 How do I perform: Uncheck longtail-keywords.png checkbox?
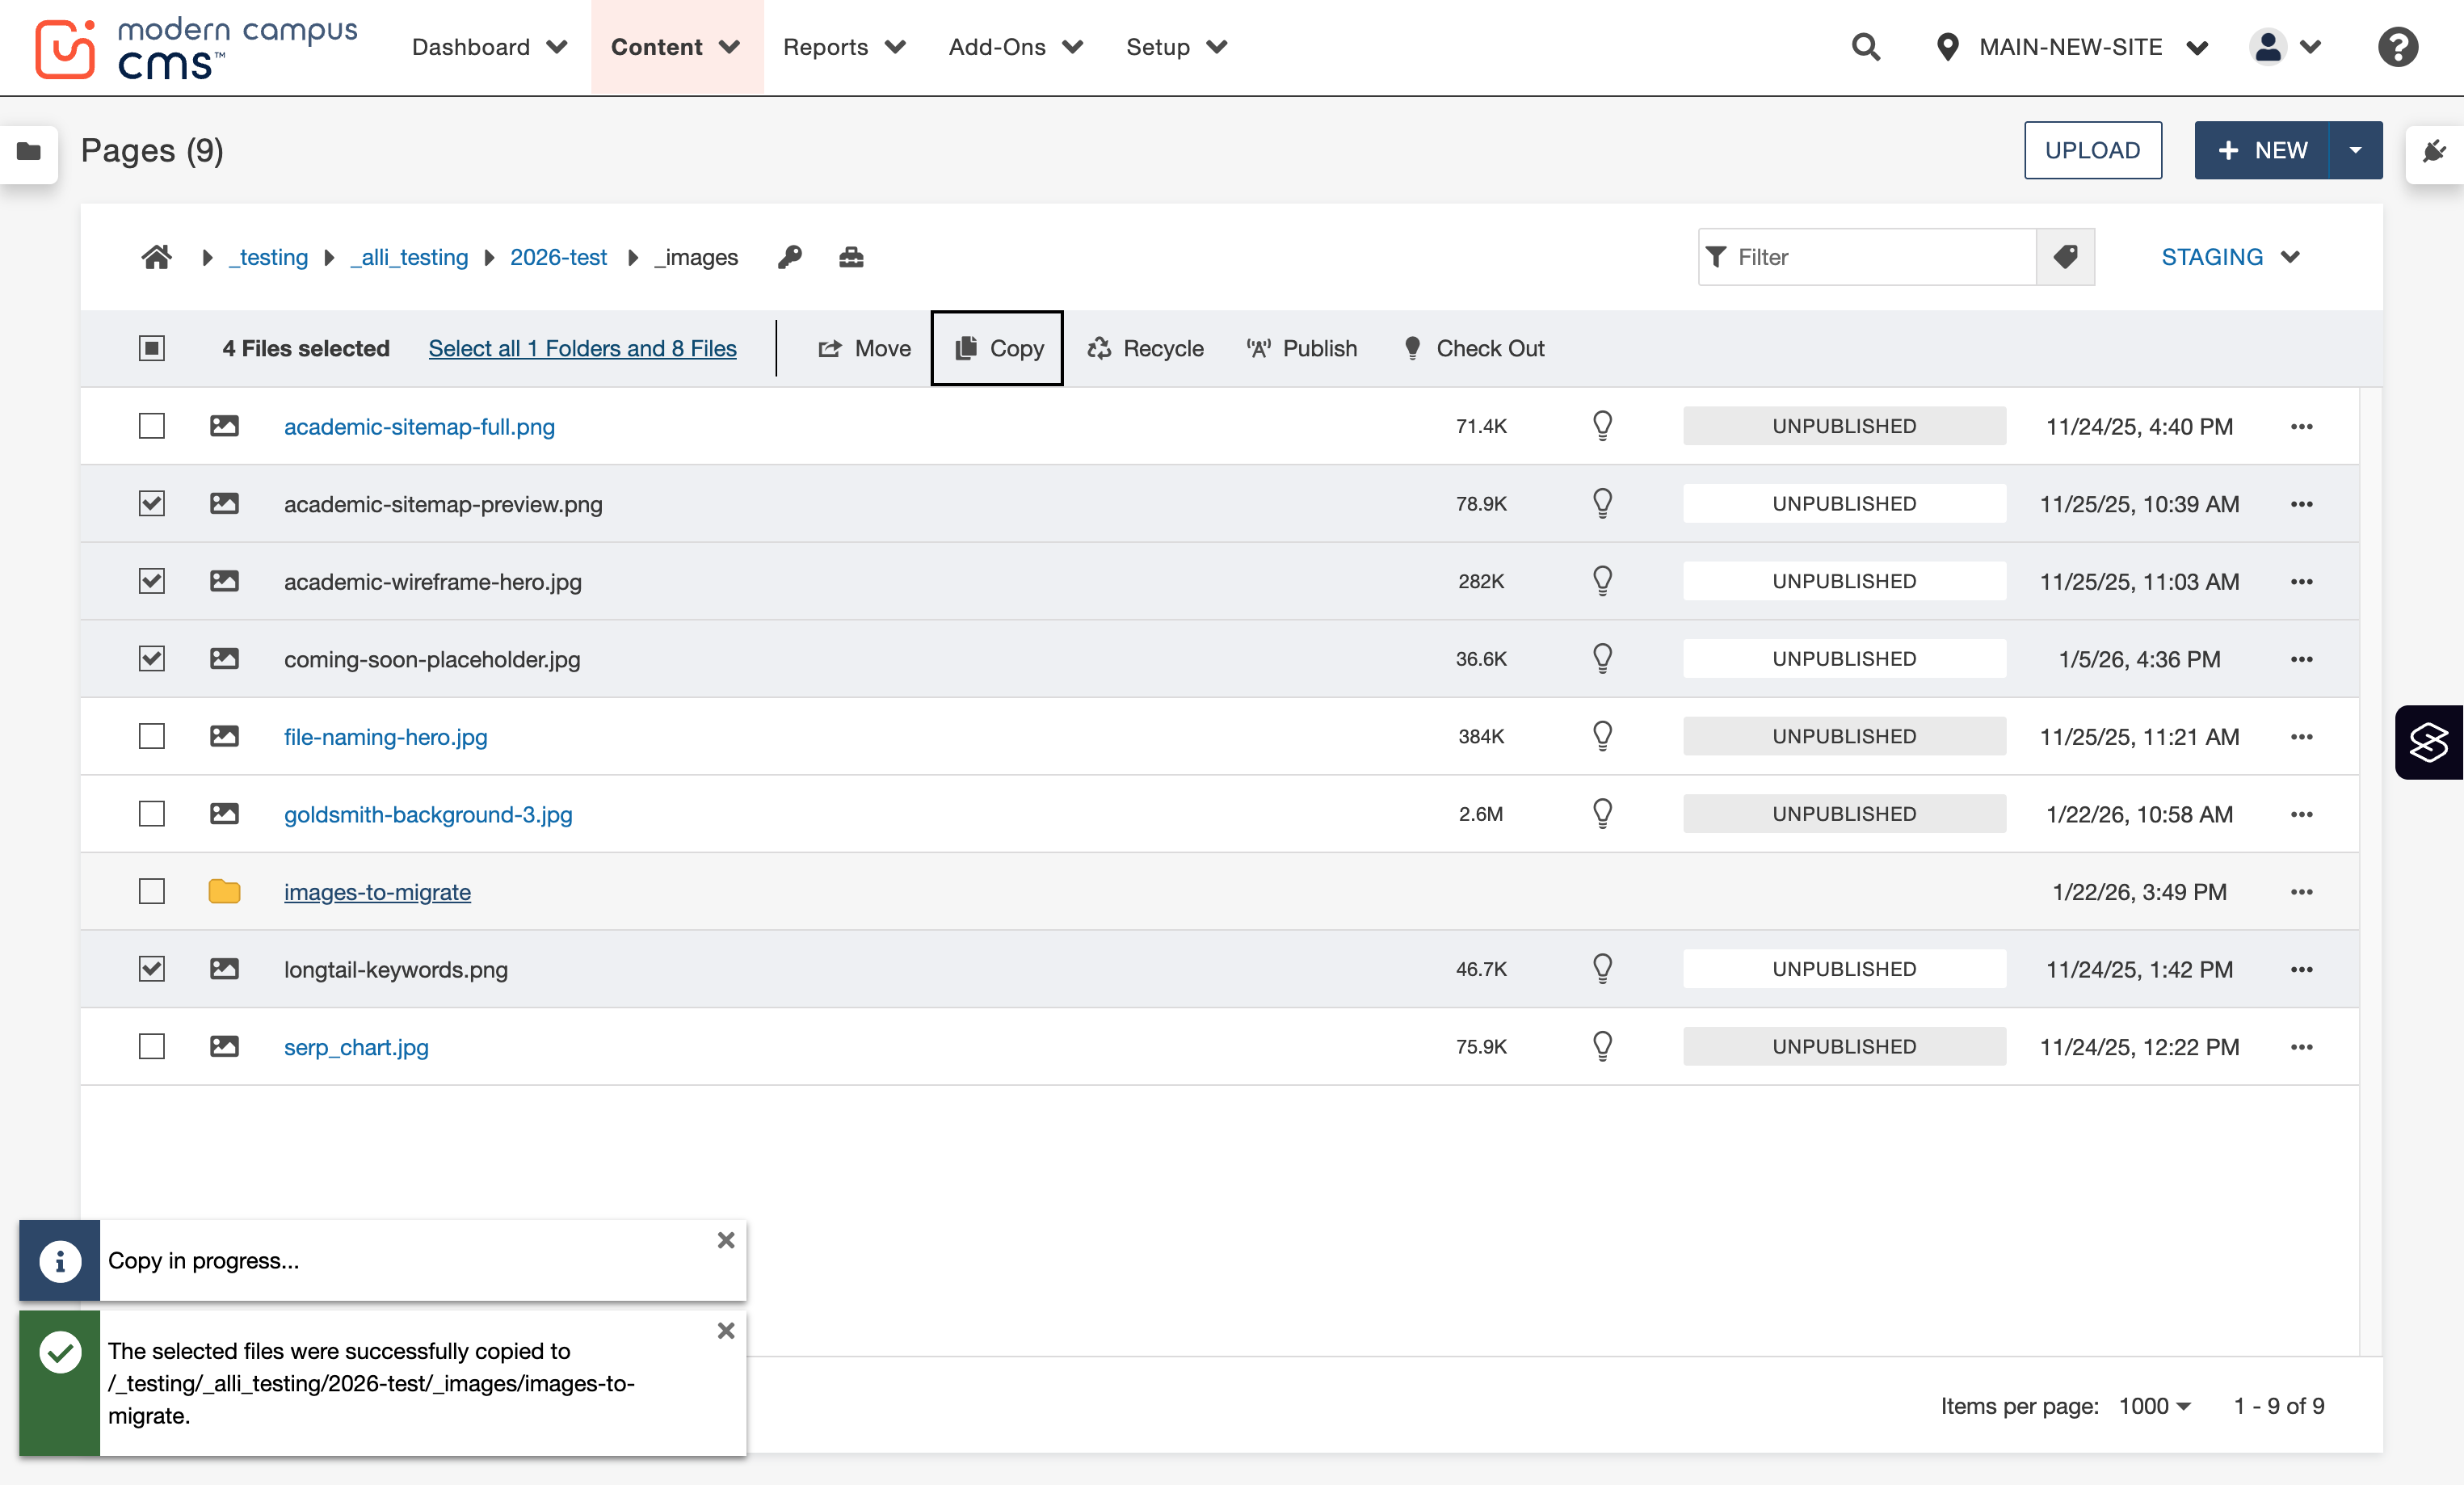point(152,968)
